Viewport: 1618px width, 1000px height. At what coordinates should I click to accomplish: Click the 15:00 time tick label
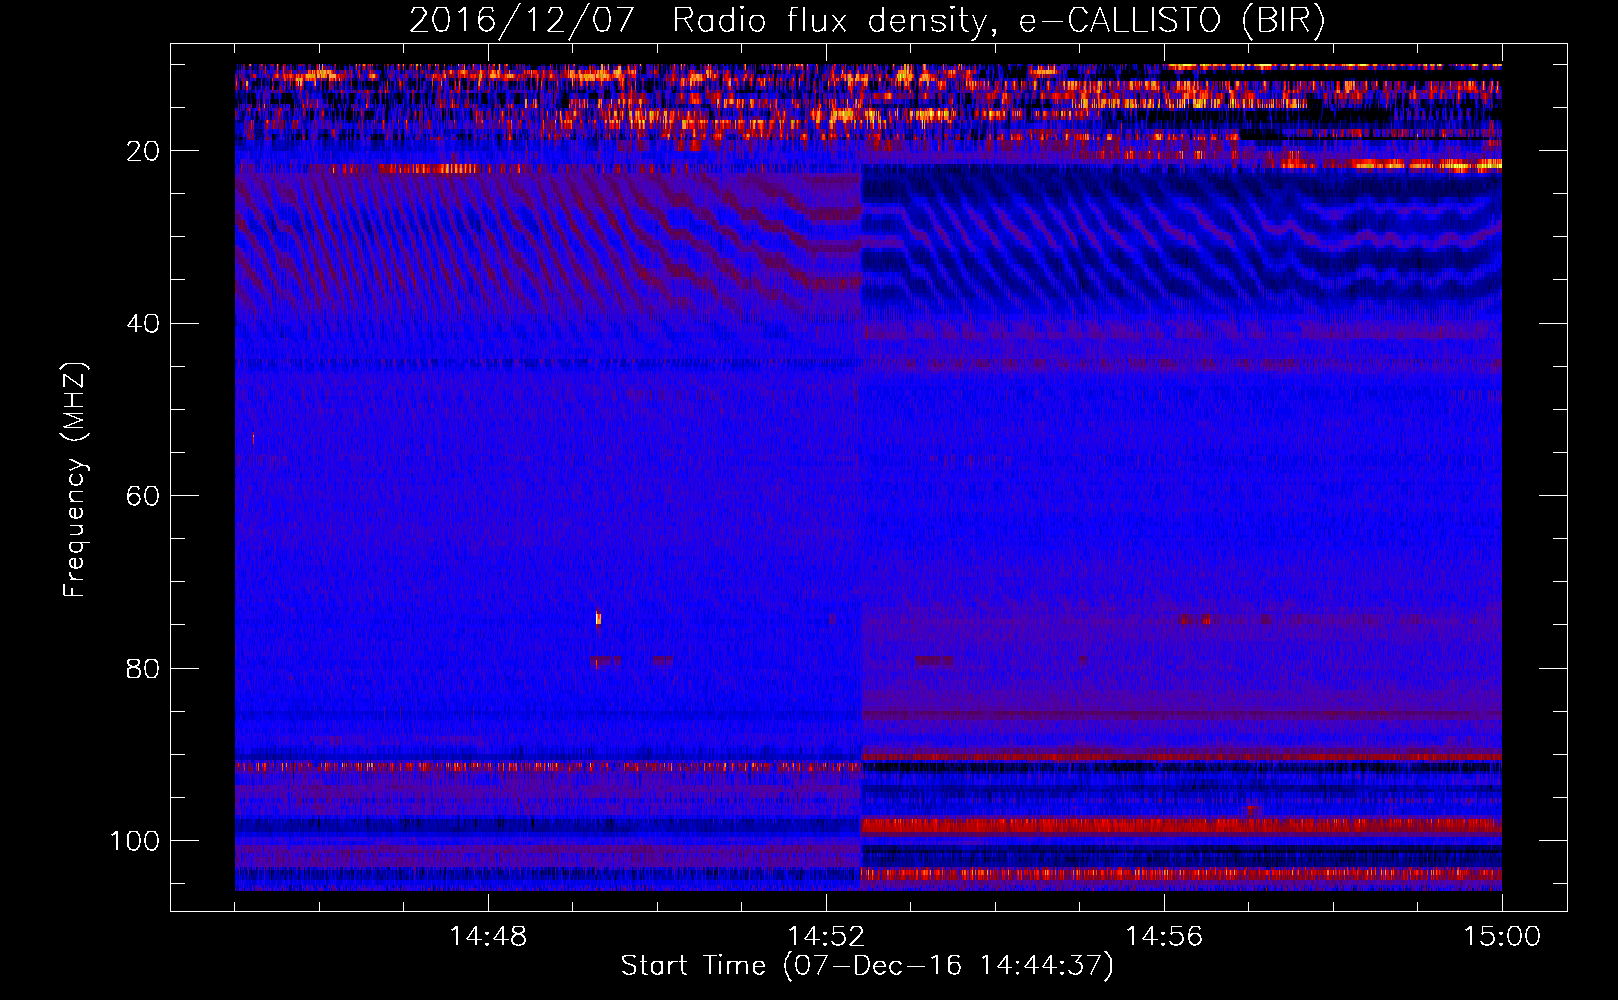tap(1502, 937)
